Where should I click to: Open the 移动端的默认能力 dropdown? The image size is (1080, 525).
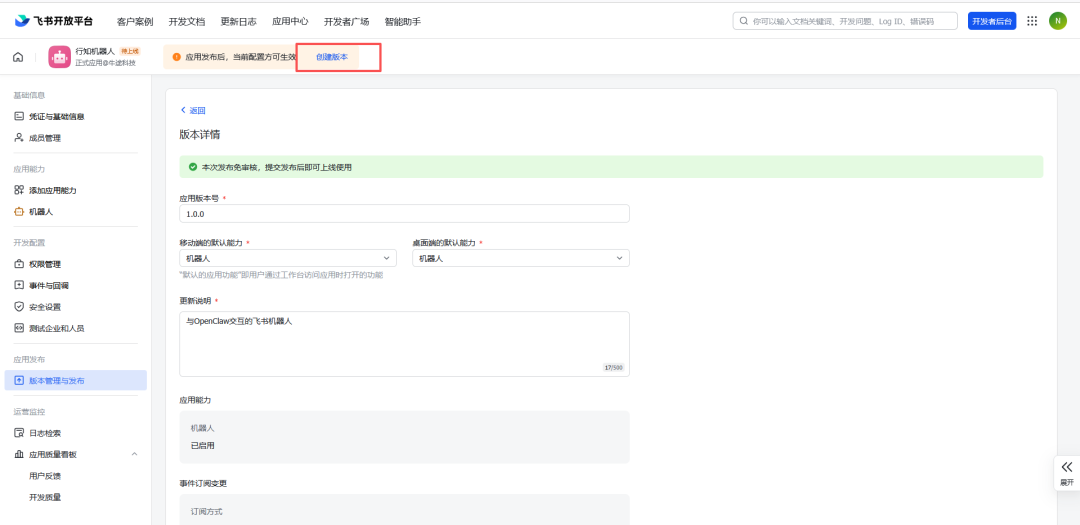[288, 258]
